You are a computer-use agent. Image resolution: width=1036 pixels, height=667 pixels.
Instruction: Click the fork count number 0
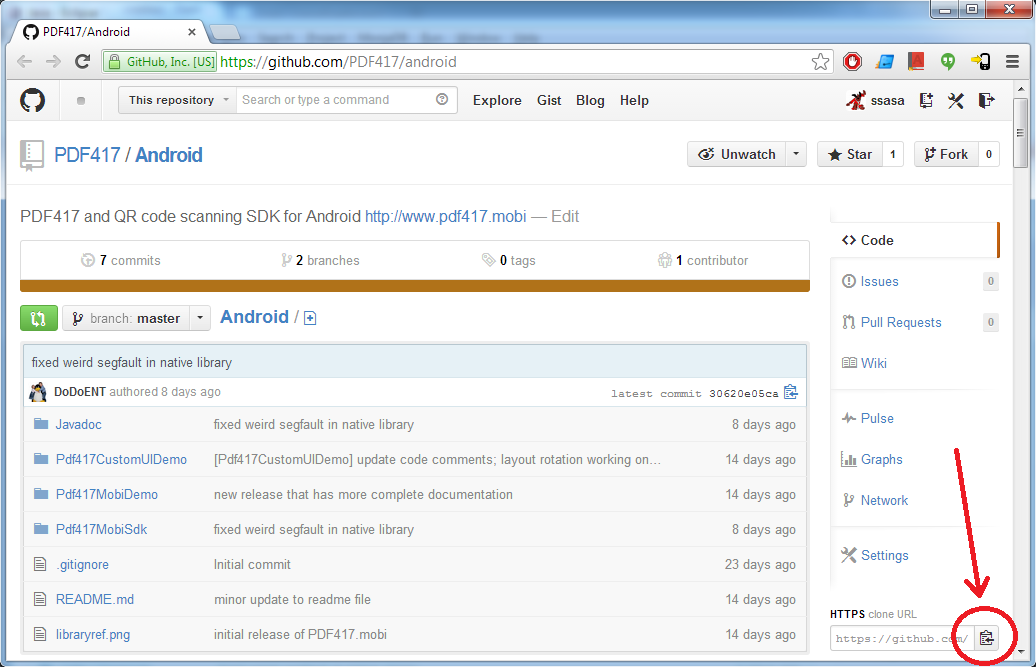tap(988, 154)
